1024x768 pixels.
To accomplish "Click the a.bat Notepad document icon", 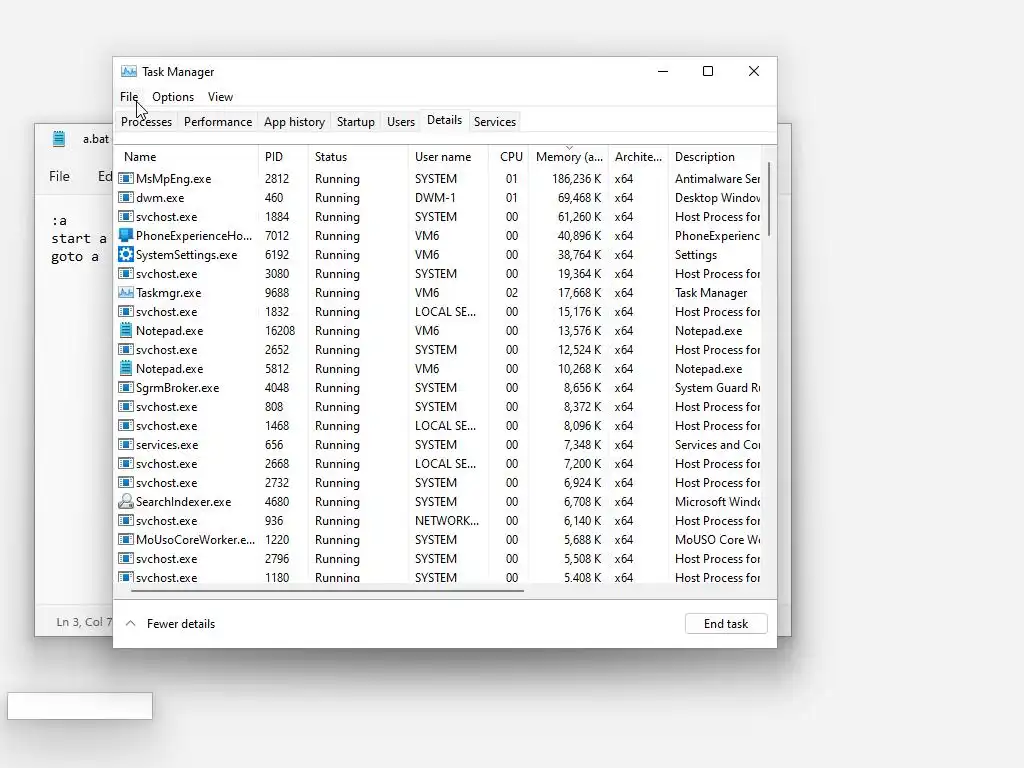I will (59, 138).
